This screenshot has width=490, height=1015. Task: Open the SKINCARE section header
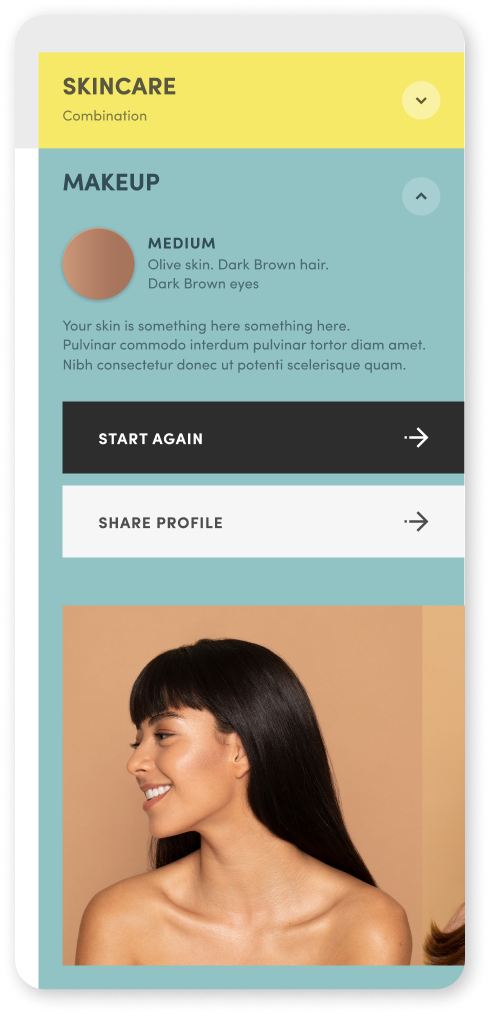119,87
